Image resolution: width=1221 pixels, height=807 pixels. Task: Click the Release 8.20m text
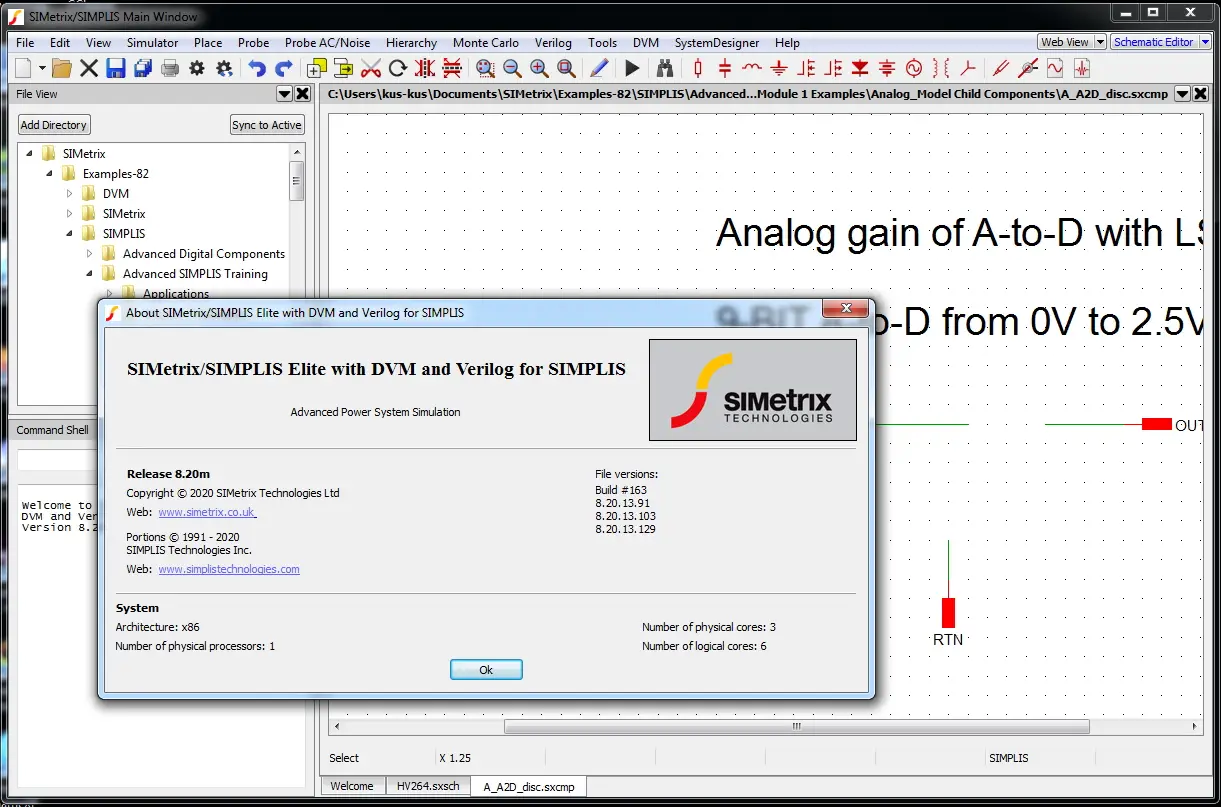tap(168, 474)
